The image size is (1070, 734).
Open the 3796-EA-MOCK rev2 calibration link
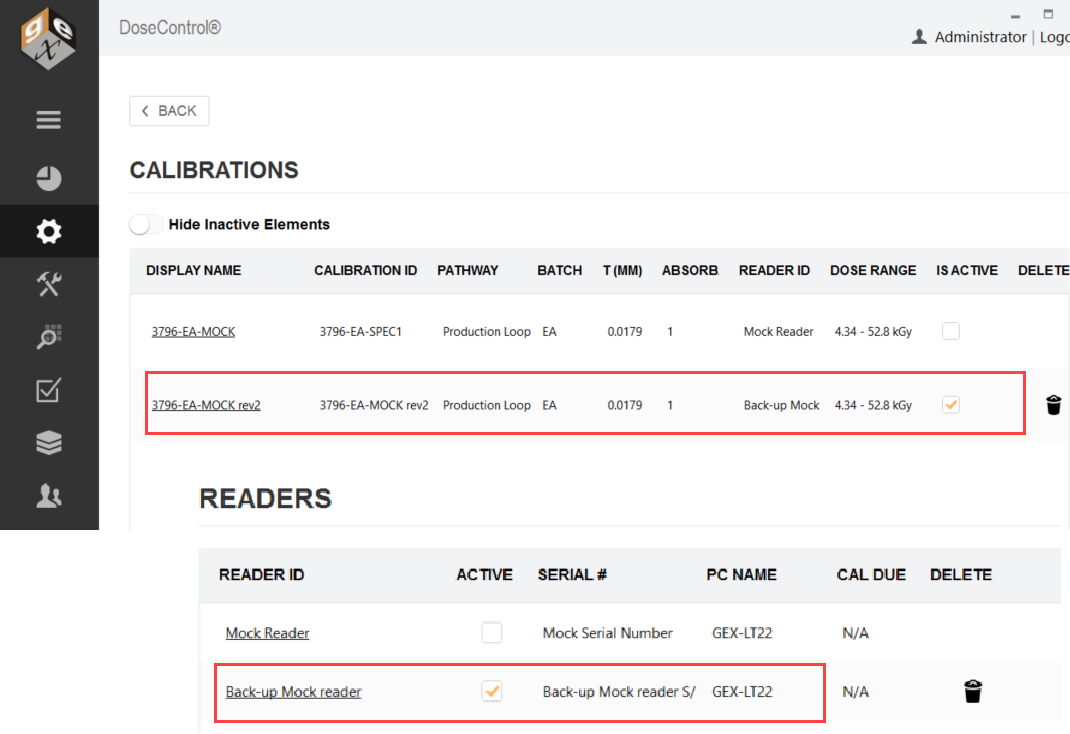tap(206, 405)
